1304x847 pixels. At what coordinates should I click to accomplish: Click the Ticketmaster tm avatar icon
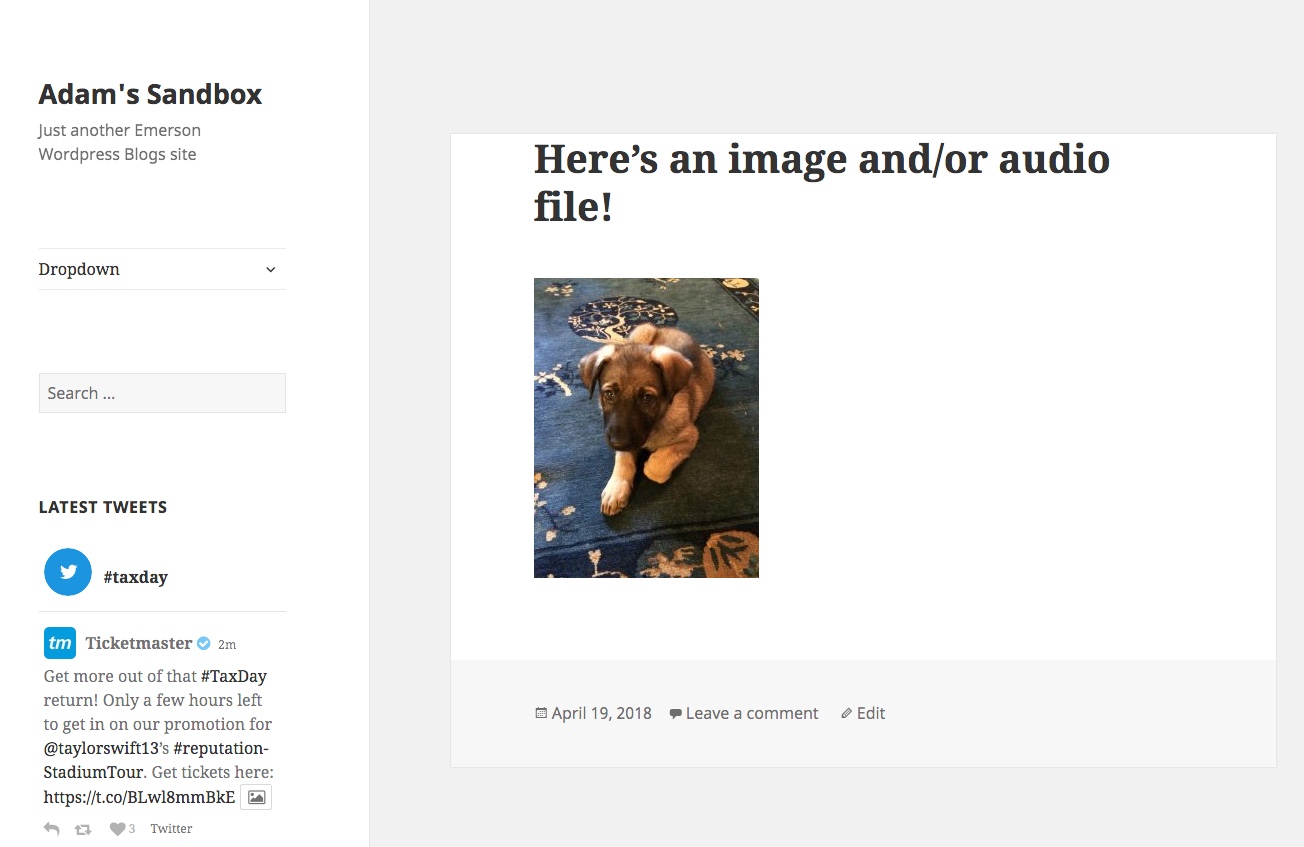pos(60,643)
